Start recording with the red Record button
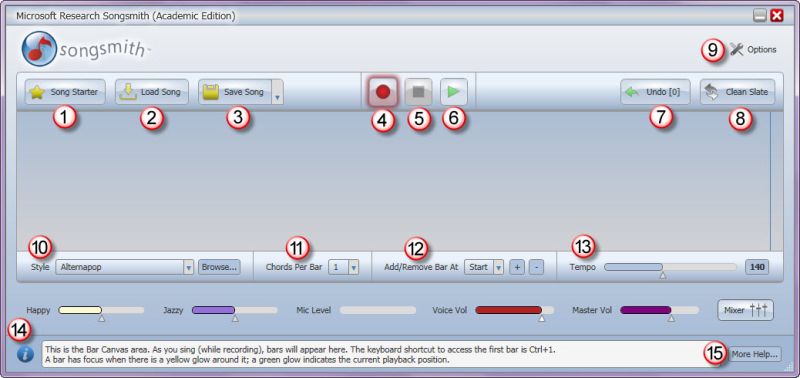Viewport: 800px width, 378px height. click(383, 92)
